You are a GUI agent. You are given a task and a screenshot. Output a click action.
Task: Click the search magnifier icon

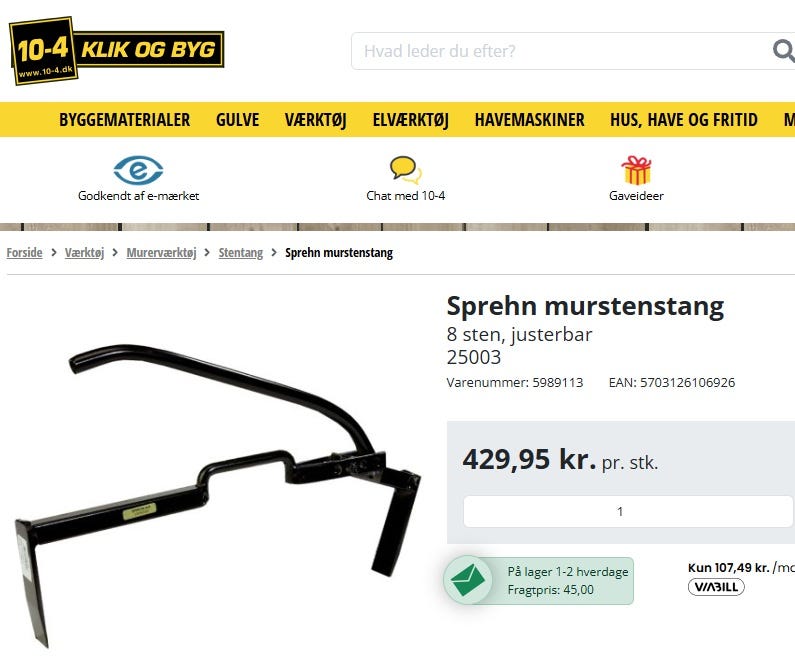click(x=783, y=51)
